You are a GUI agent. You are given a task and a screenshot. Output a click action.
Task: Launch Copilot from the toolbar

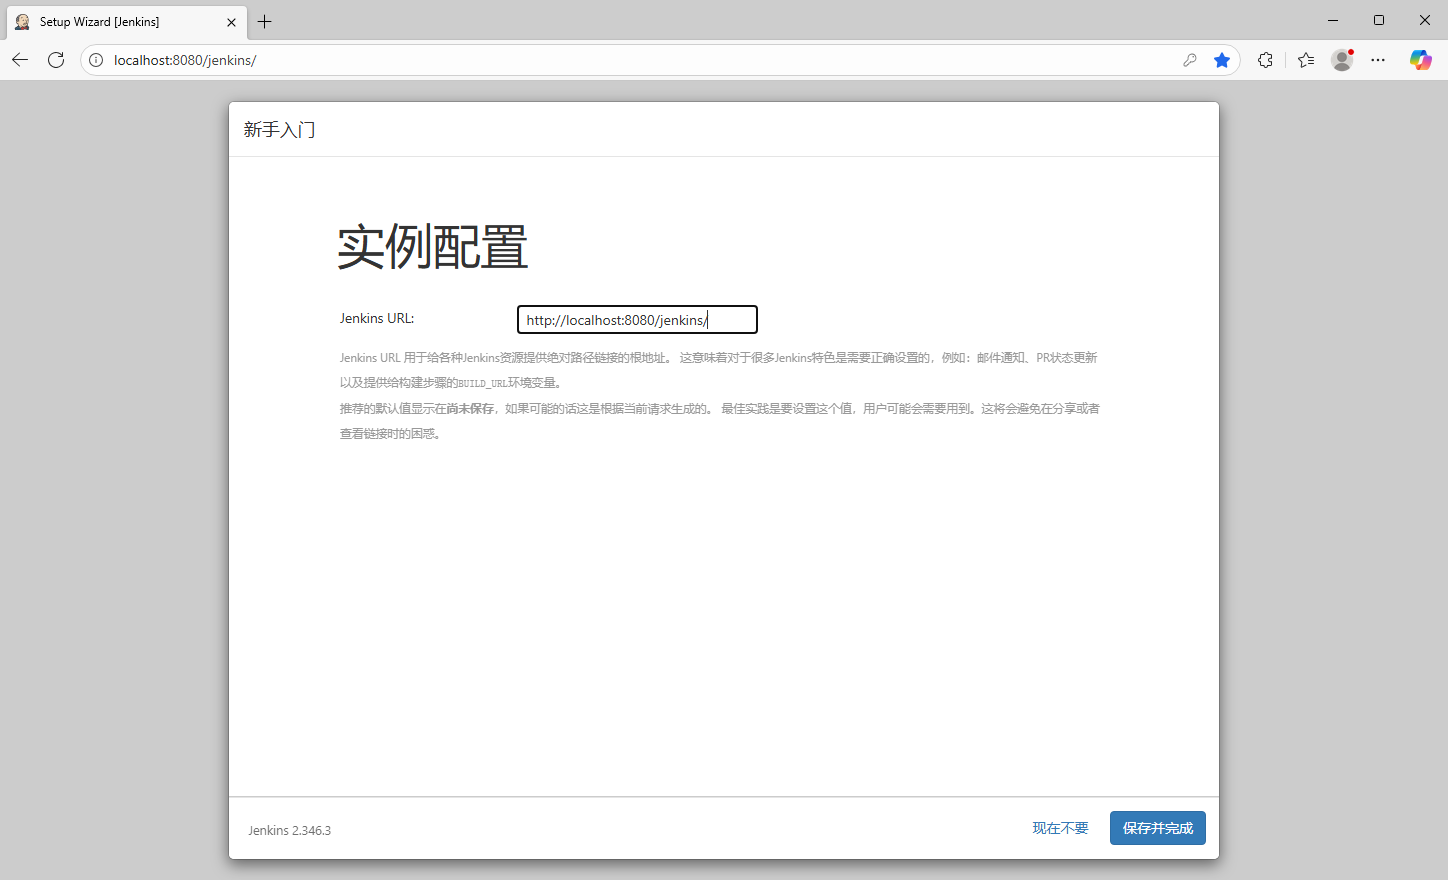click(1420, 60)
